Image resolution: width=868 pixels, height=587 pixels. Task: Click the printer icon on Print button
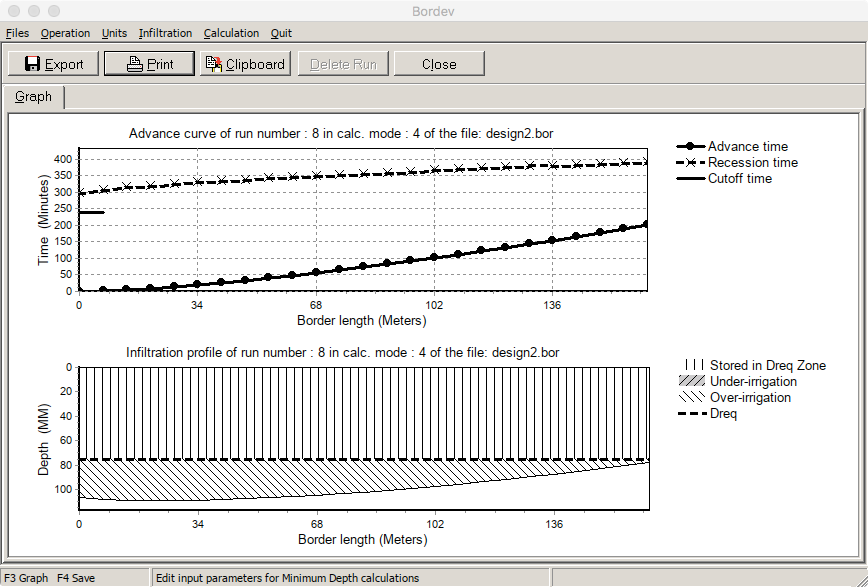[x=135, y=64]
